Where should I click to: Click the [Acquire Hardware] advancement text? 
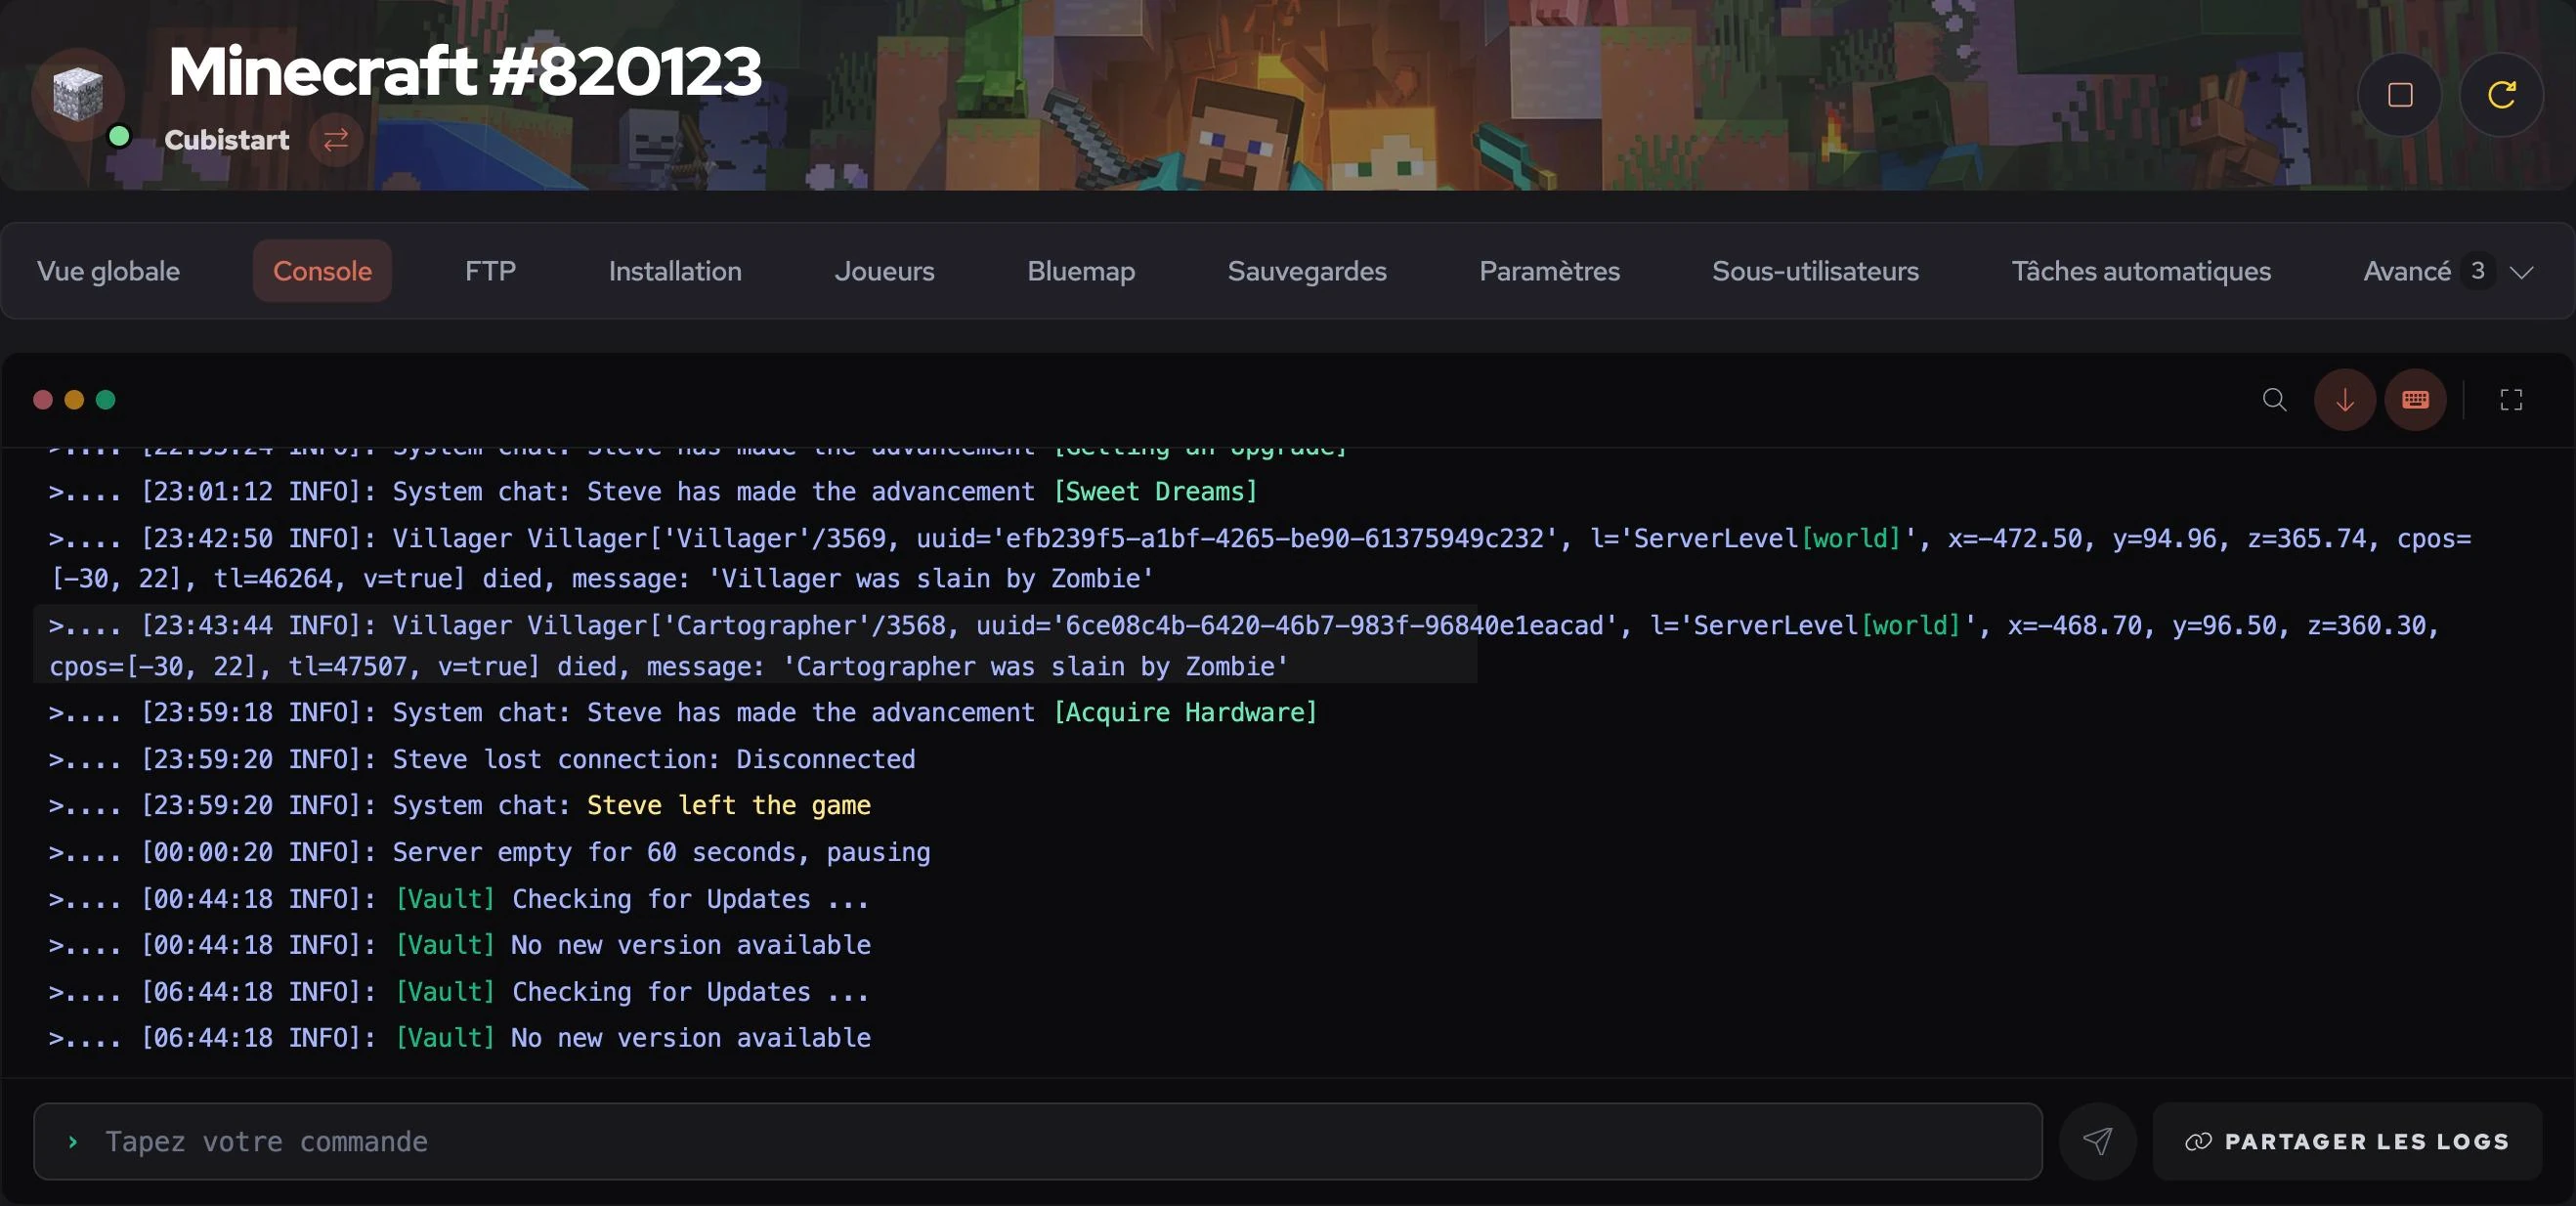click(1185, 713)
